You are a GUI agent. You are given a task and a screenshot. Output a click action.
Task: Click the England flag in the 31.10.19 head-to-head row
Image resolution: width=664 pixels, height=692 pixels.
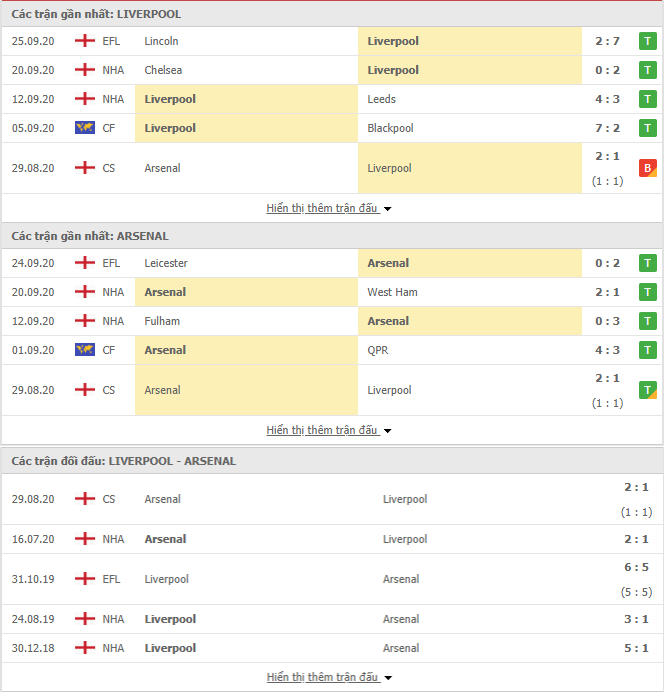pos(85,579)
